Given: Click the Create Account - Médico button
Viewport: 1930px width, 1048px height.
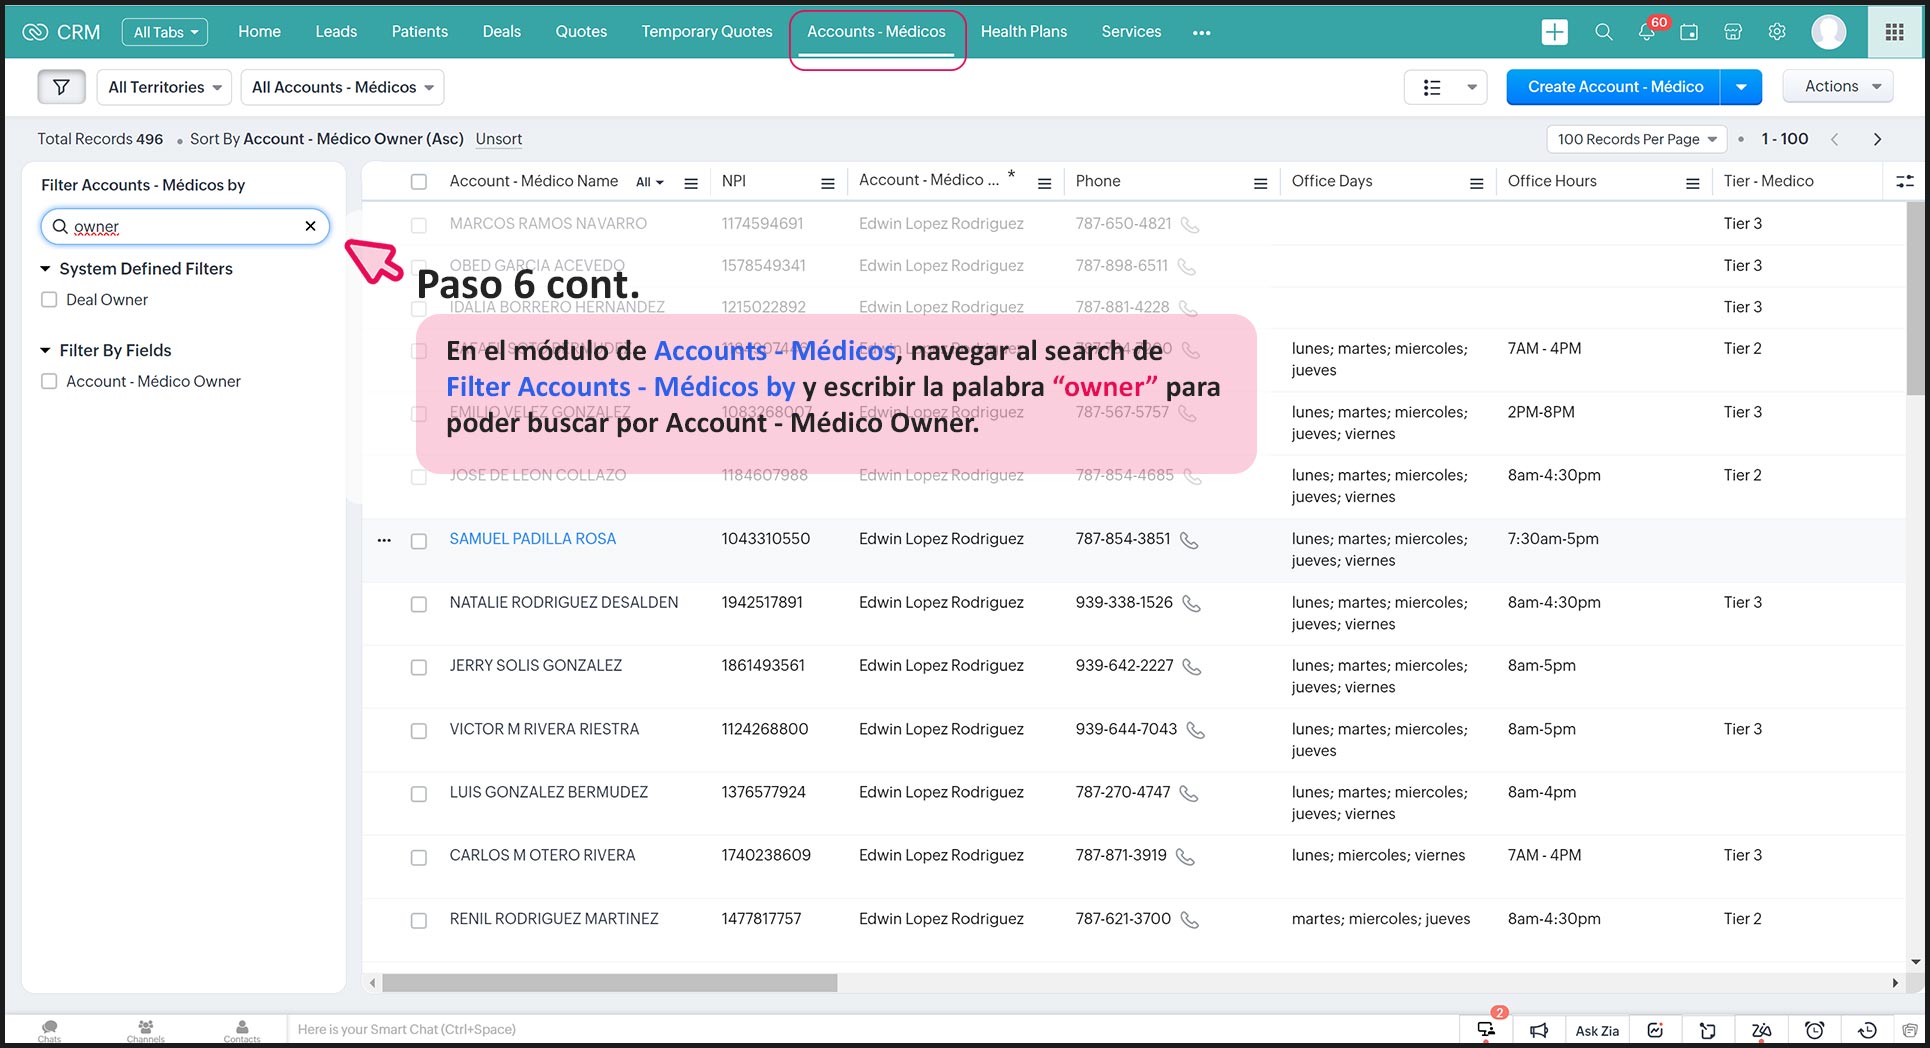Looking at the screenshot, I should (1614, 87).
